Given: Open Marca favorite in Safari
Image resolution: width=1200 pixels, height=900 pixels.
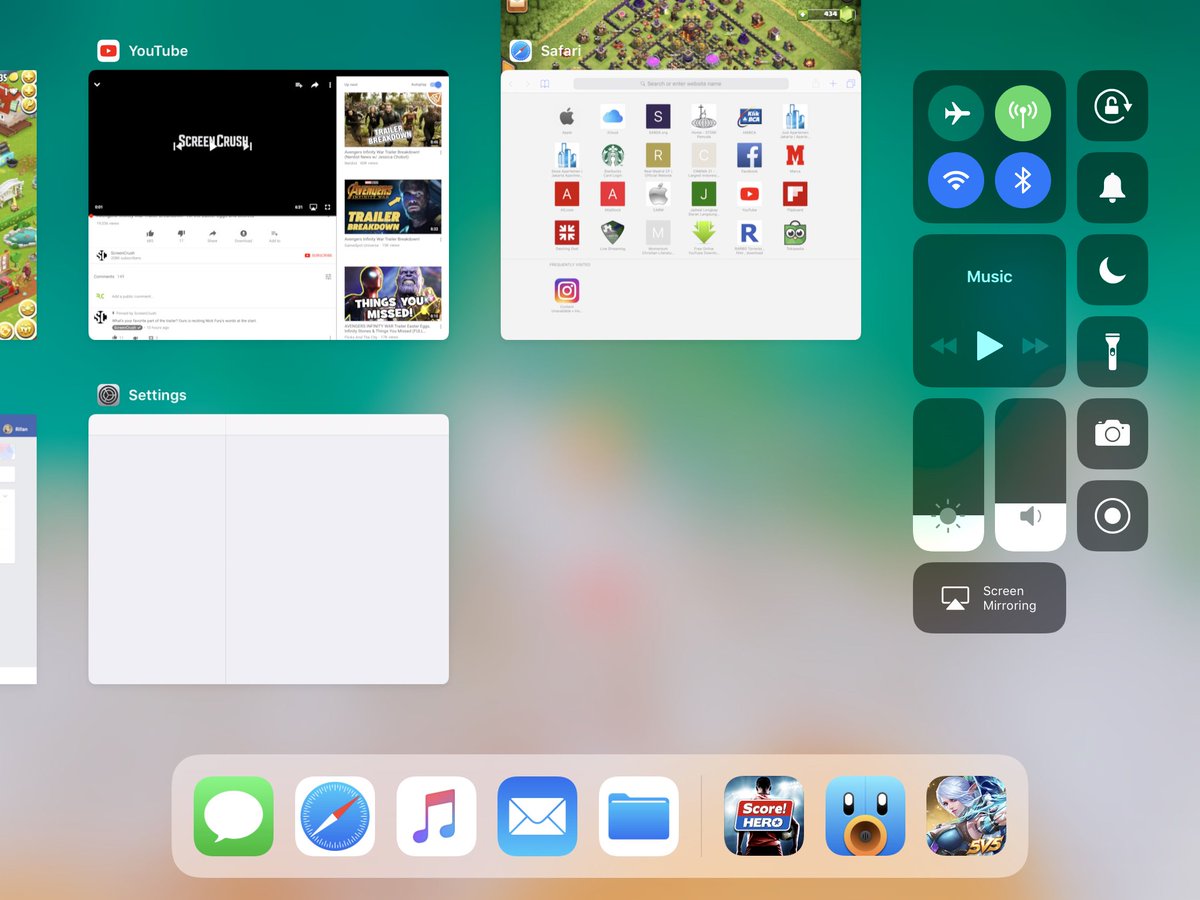Looking at the screenshot, I should coord(795,155).
